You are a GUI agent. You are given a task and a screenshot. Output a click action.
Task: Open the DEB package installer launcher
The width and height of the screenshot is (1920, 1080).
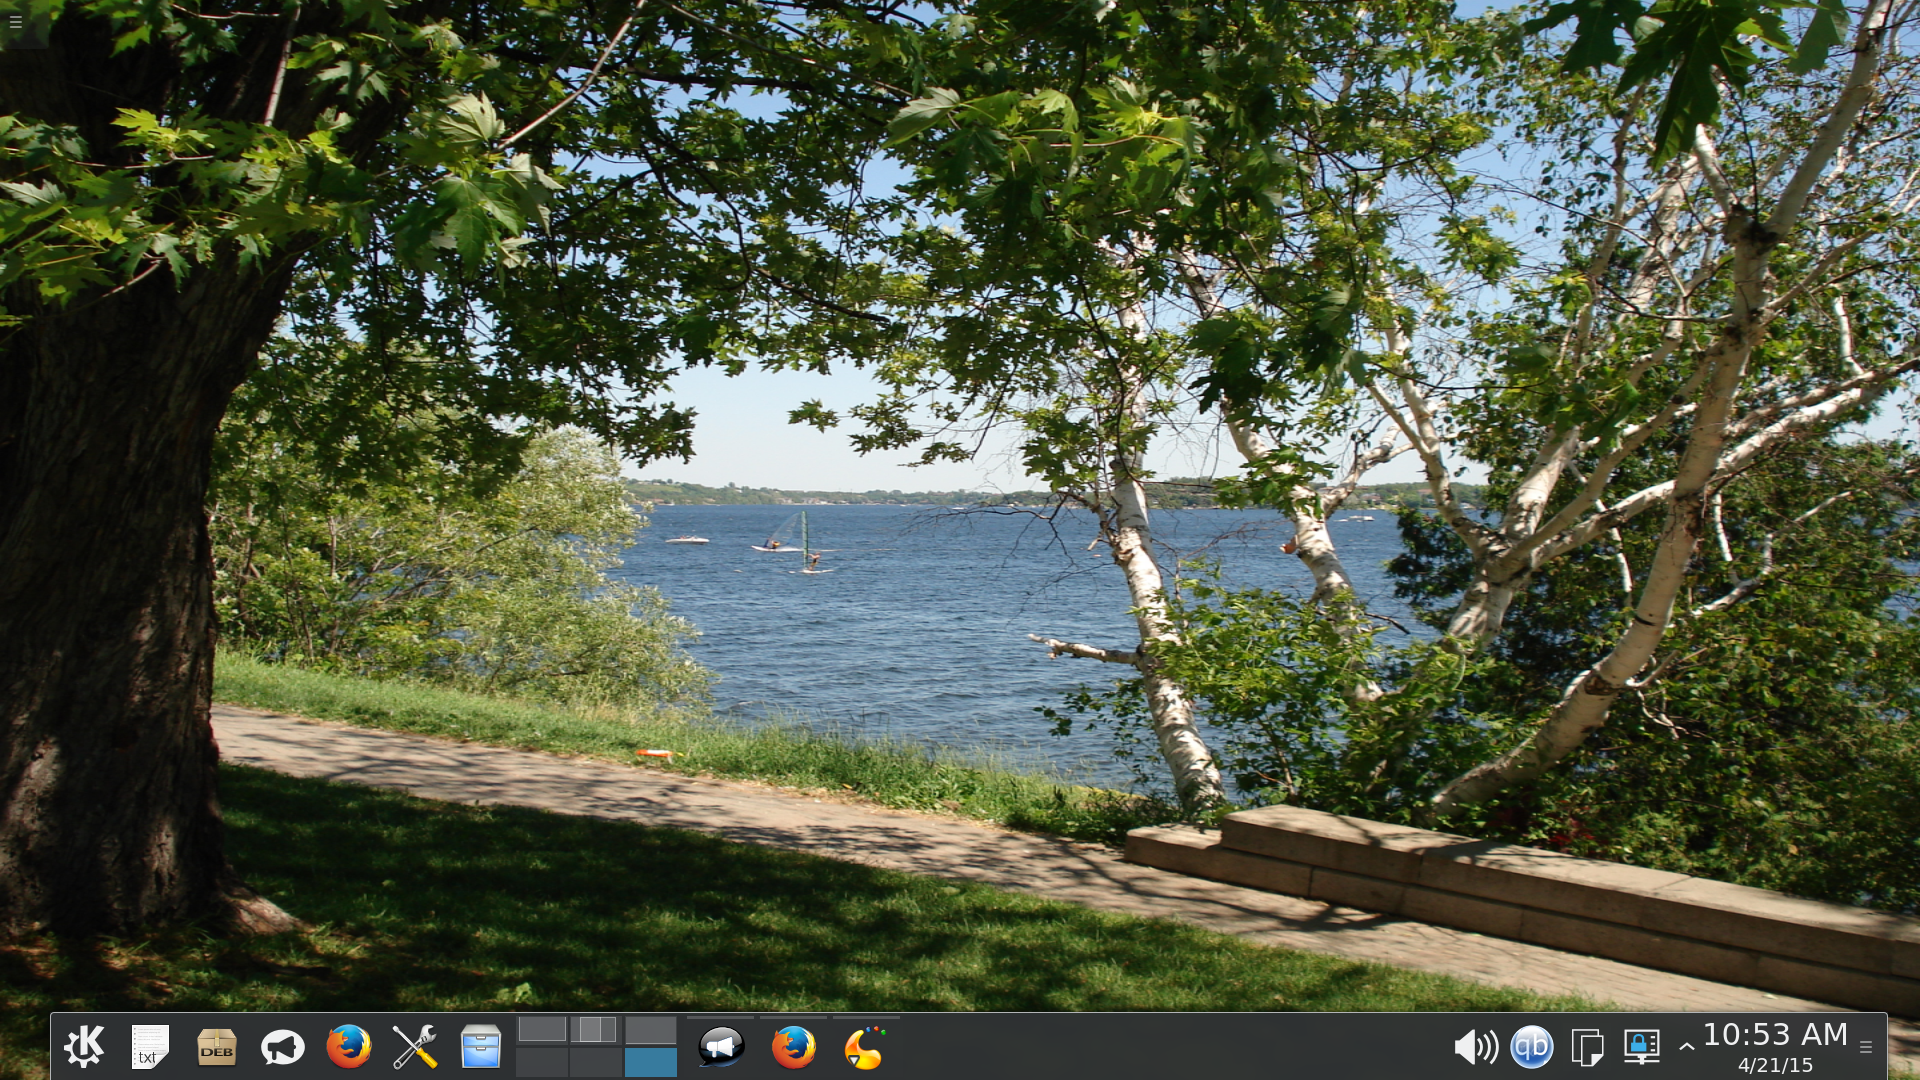pos(216,1047)
